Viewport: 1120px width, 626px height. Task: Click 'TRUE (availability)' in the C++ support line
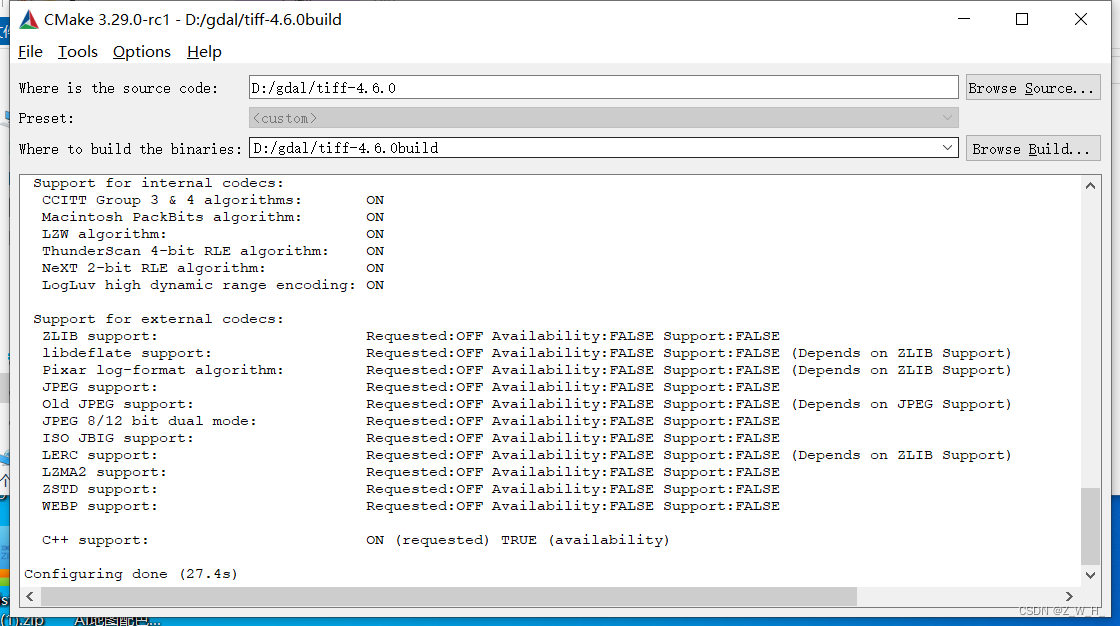pyautogui.click(x=586, y=540)
